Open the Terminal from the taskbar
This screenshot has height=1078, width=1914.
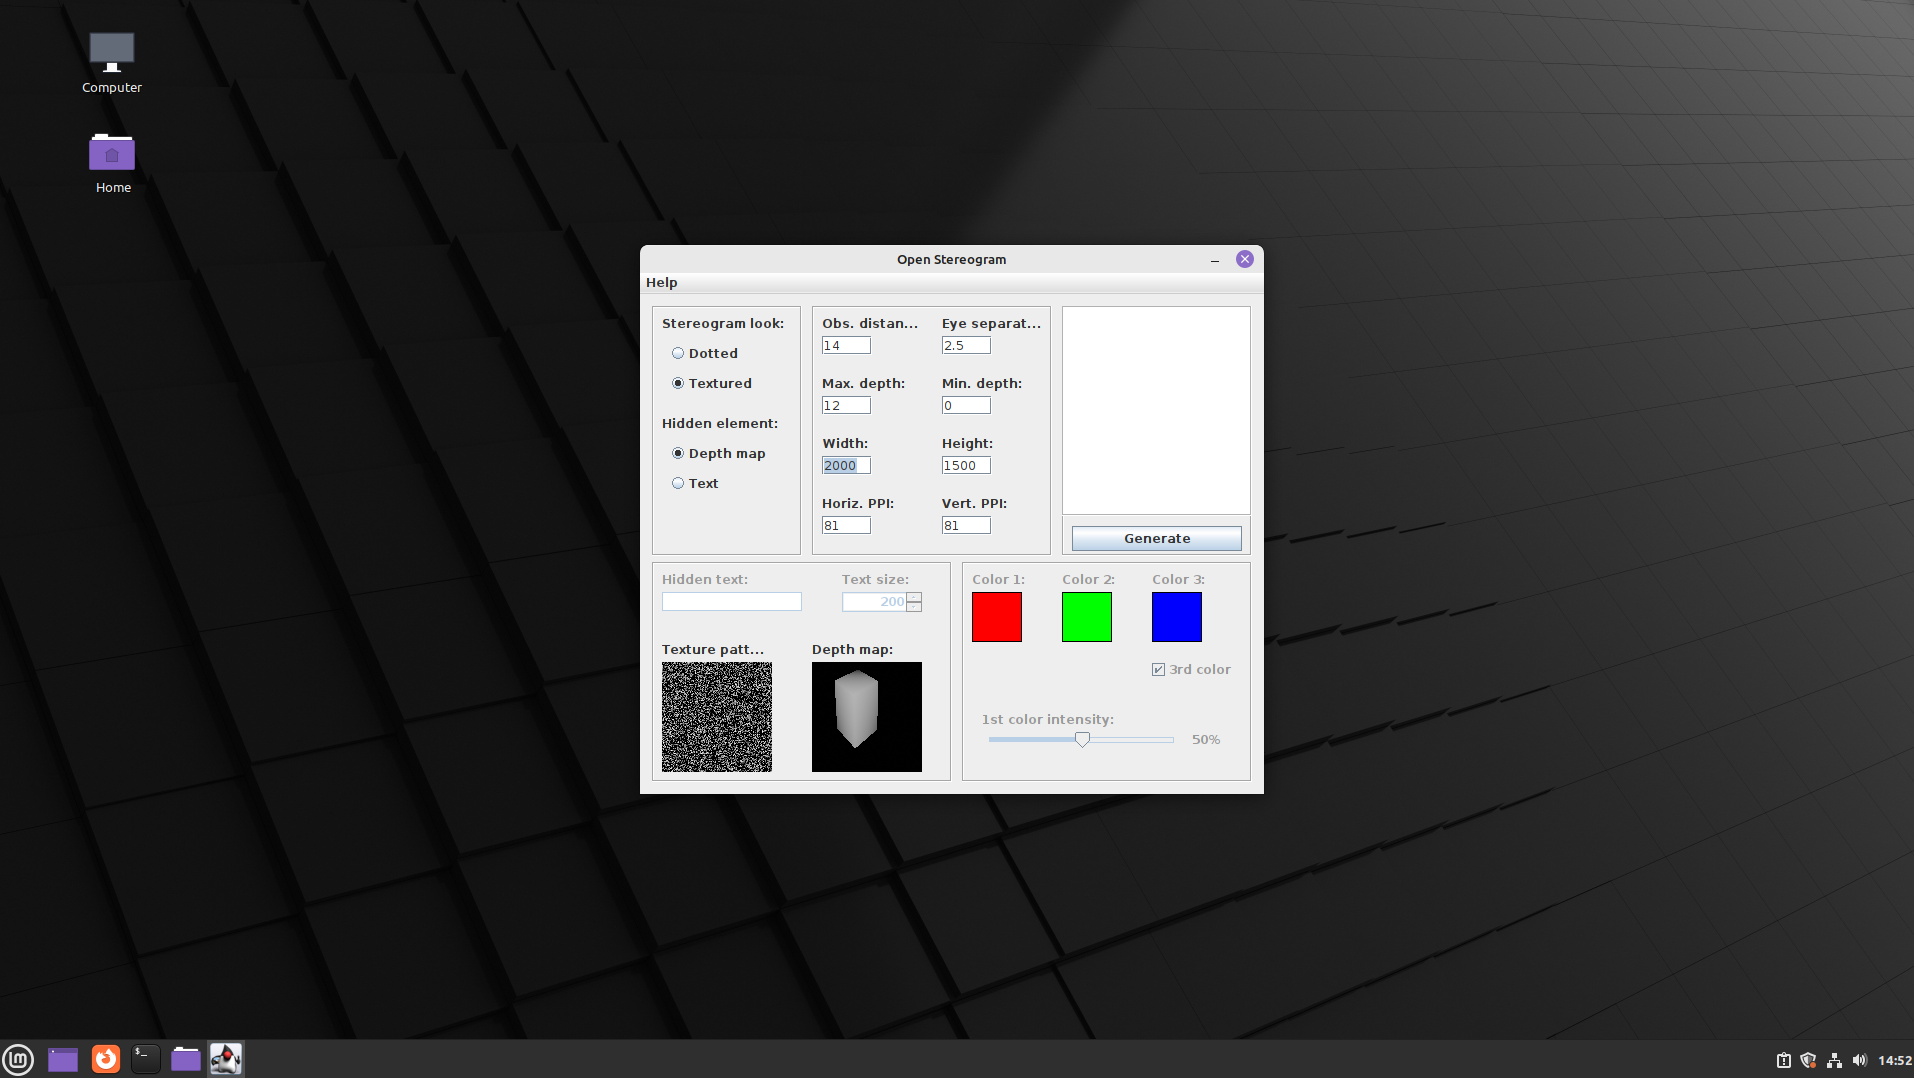[146, 1059]
